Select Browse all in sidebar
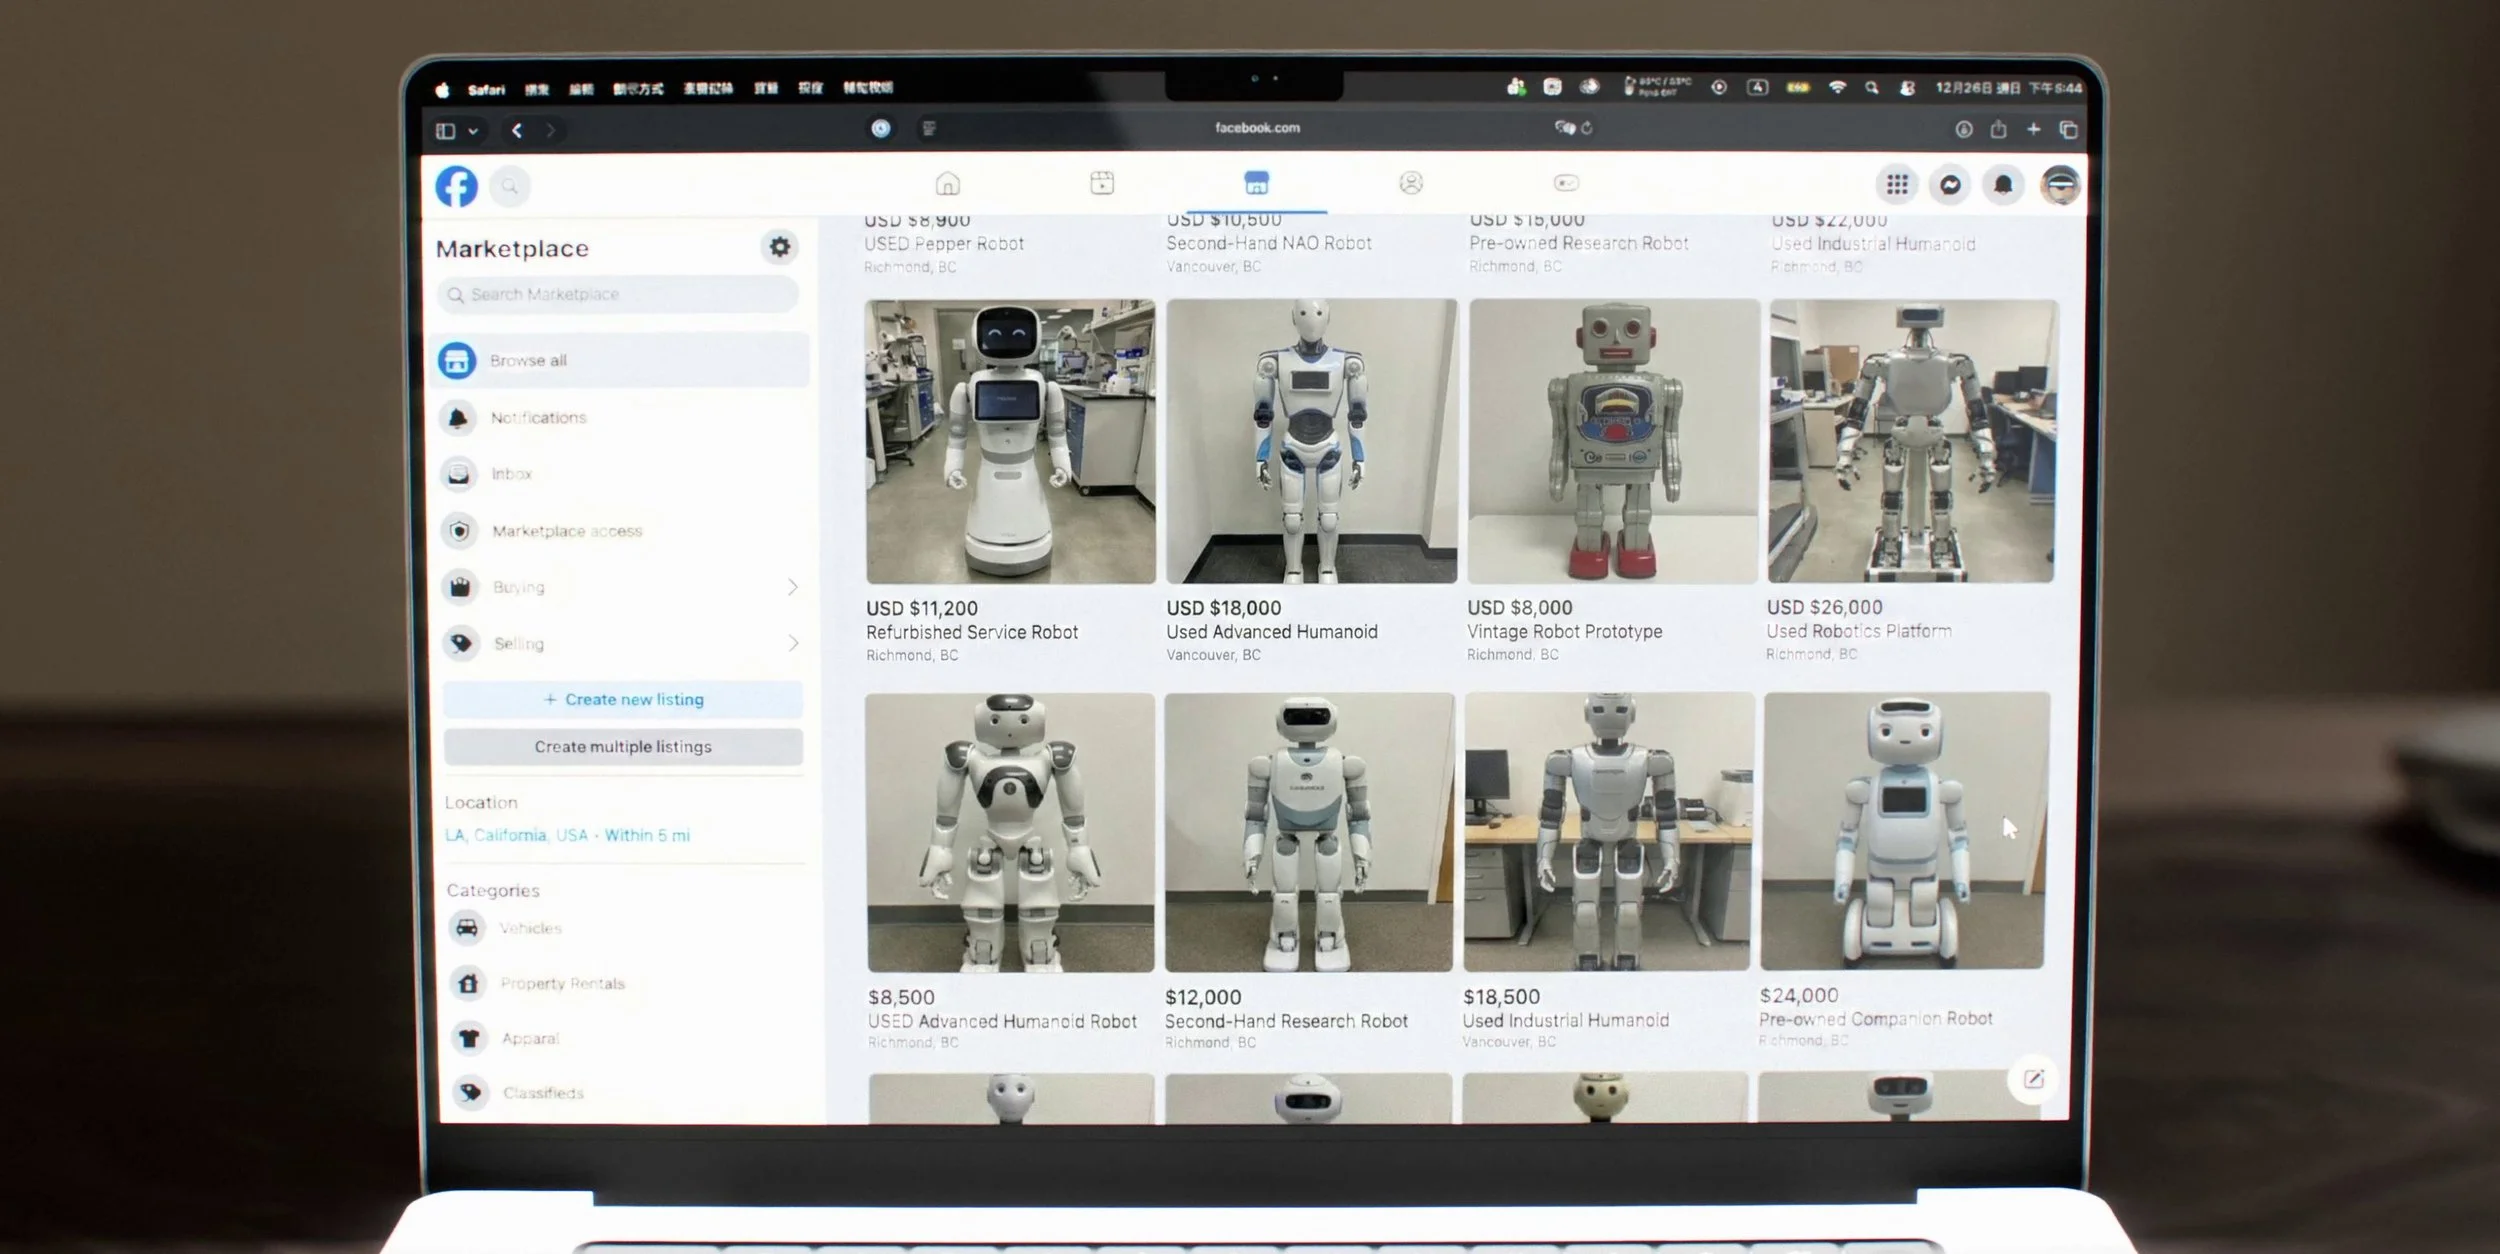2500x1254 pixels. pos(622,360)
